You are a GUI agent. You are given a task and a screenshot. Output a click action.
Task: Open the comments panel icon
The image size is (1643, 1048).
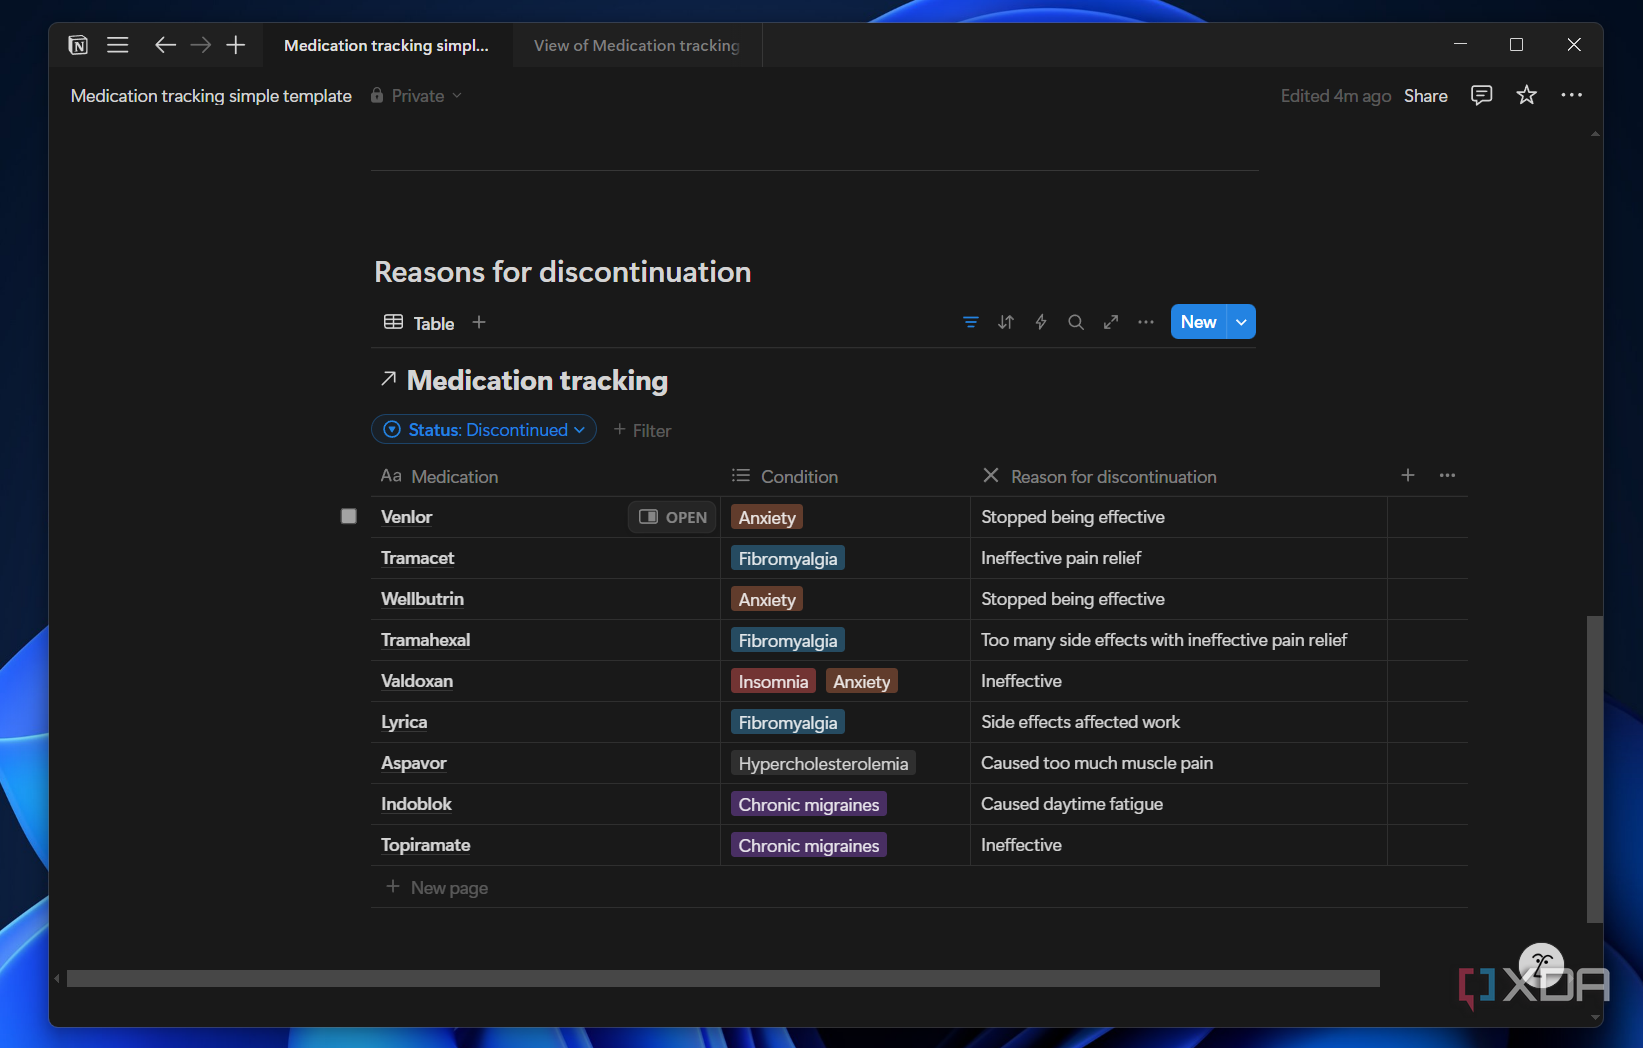(x=1482, y=95)
